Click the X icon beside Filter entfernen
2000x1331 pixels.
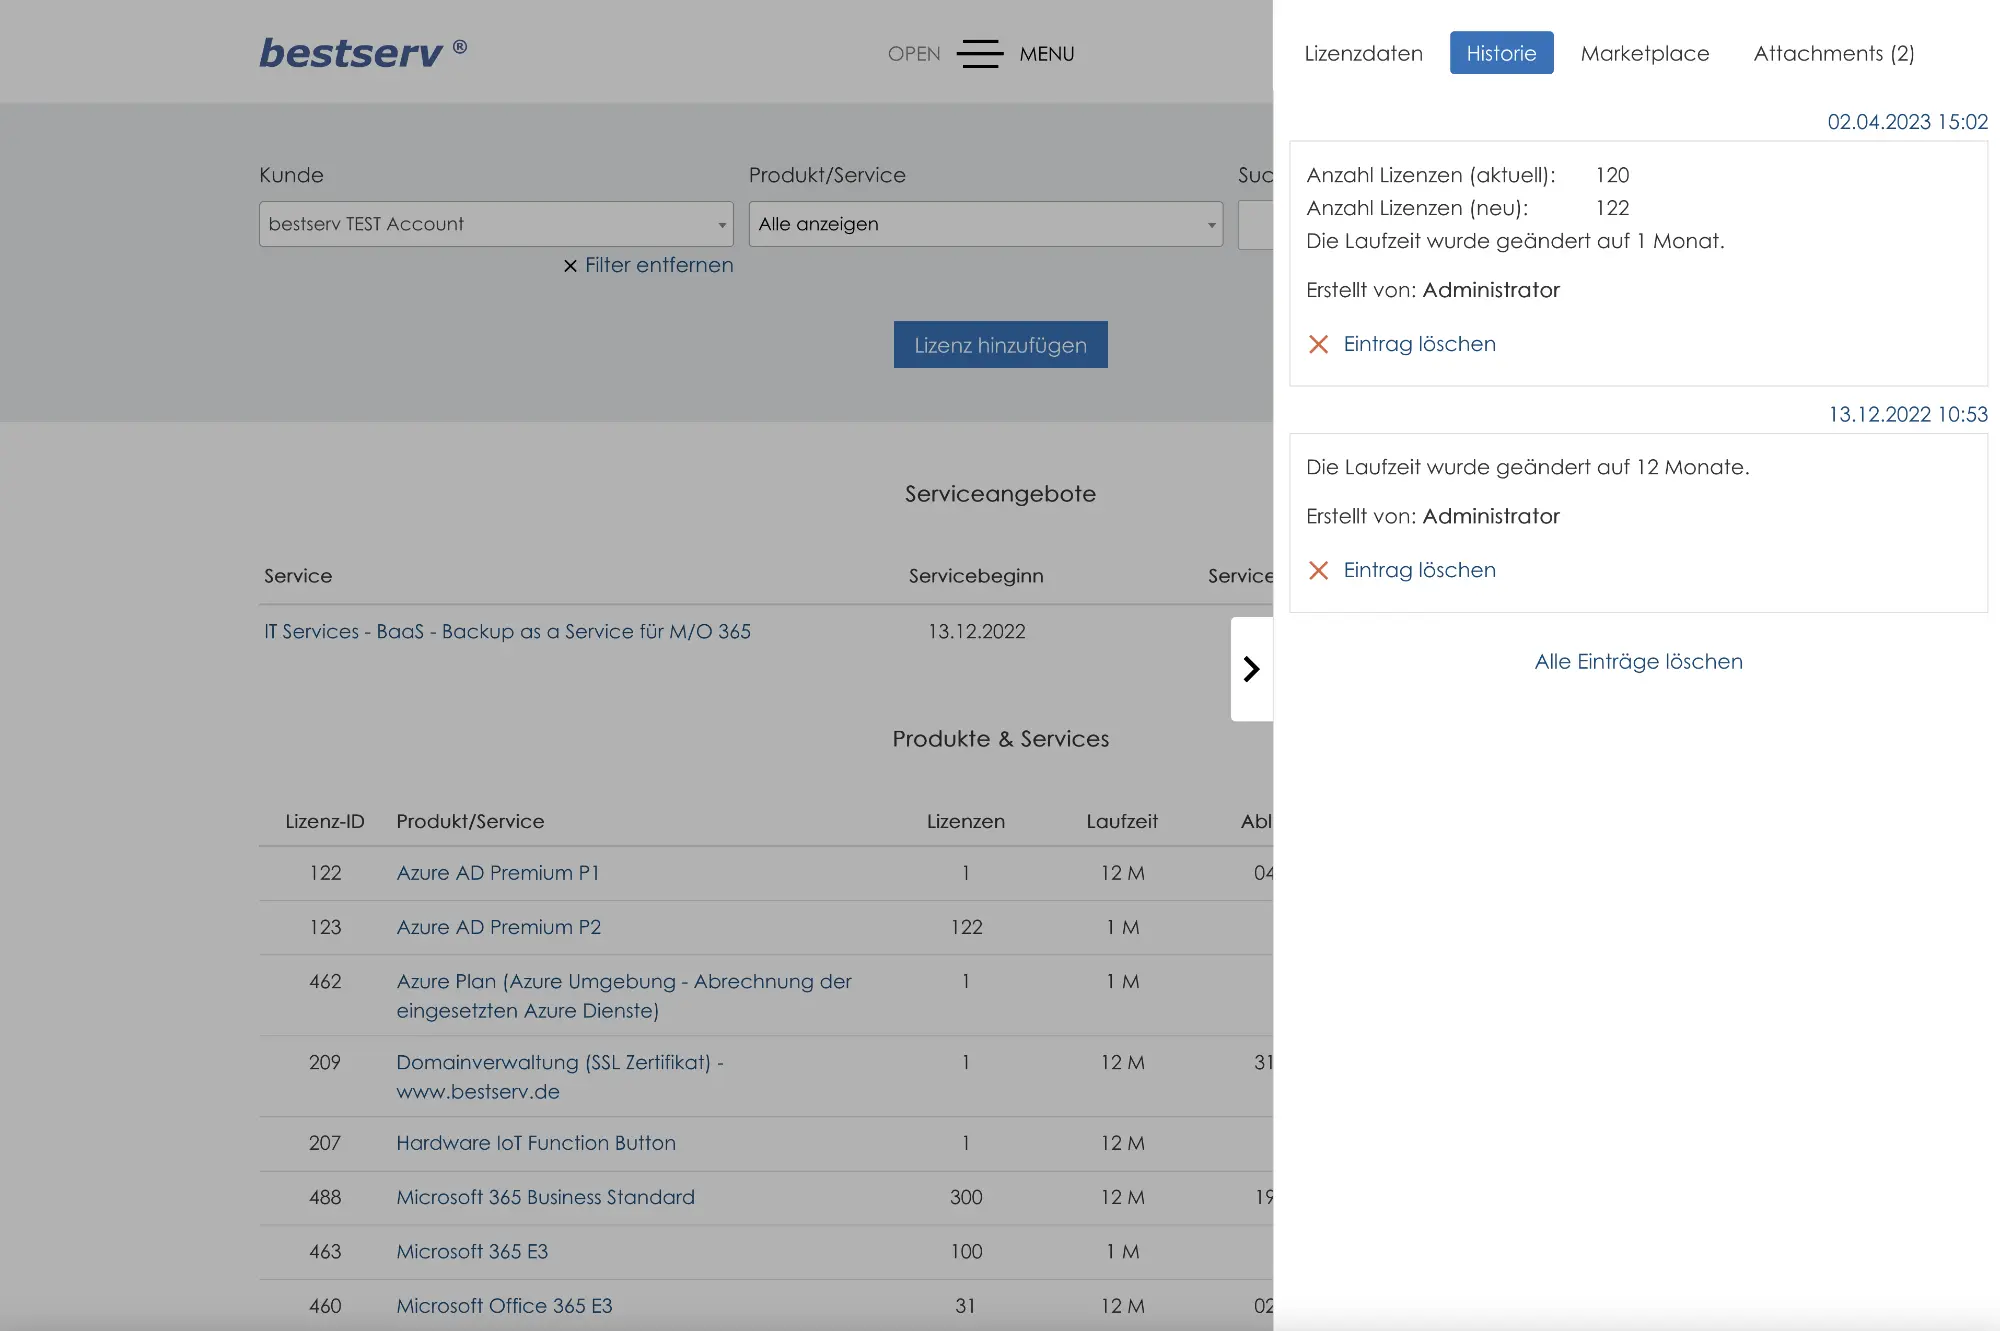(570, 266)
